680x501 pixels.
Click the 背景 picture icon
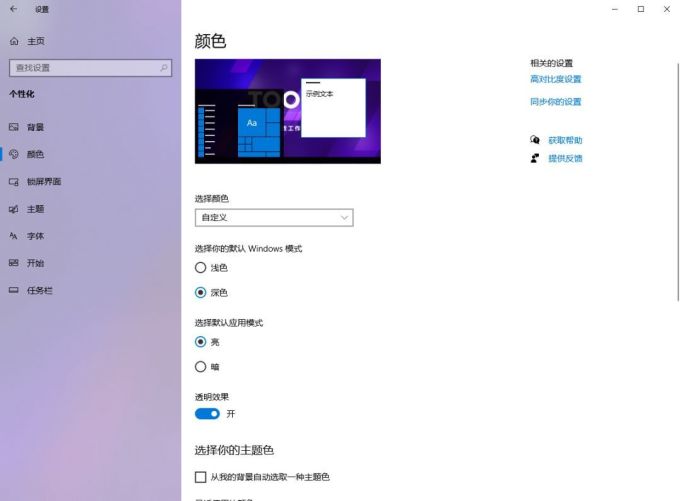14,127
